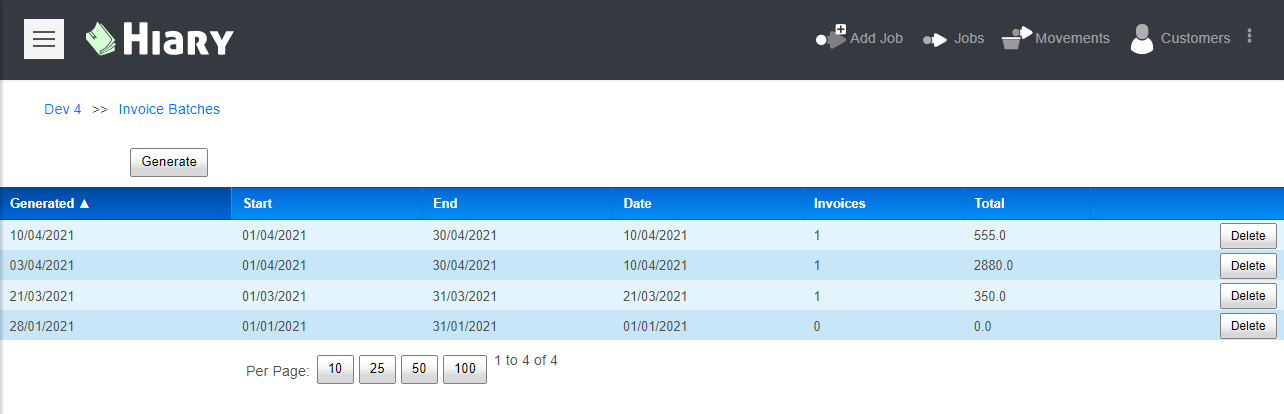
Task: Open the vertical dots overflow menu
Action: coord(1249,36)
